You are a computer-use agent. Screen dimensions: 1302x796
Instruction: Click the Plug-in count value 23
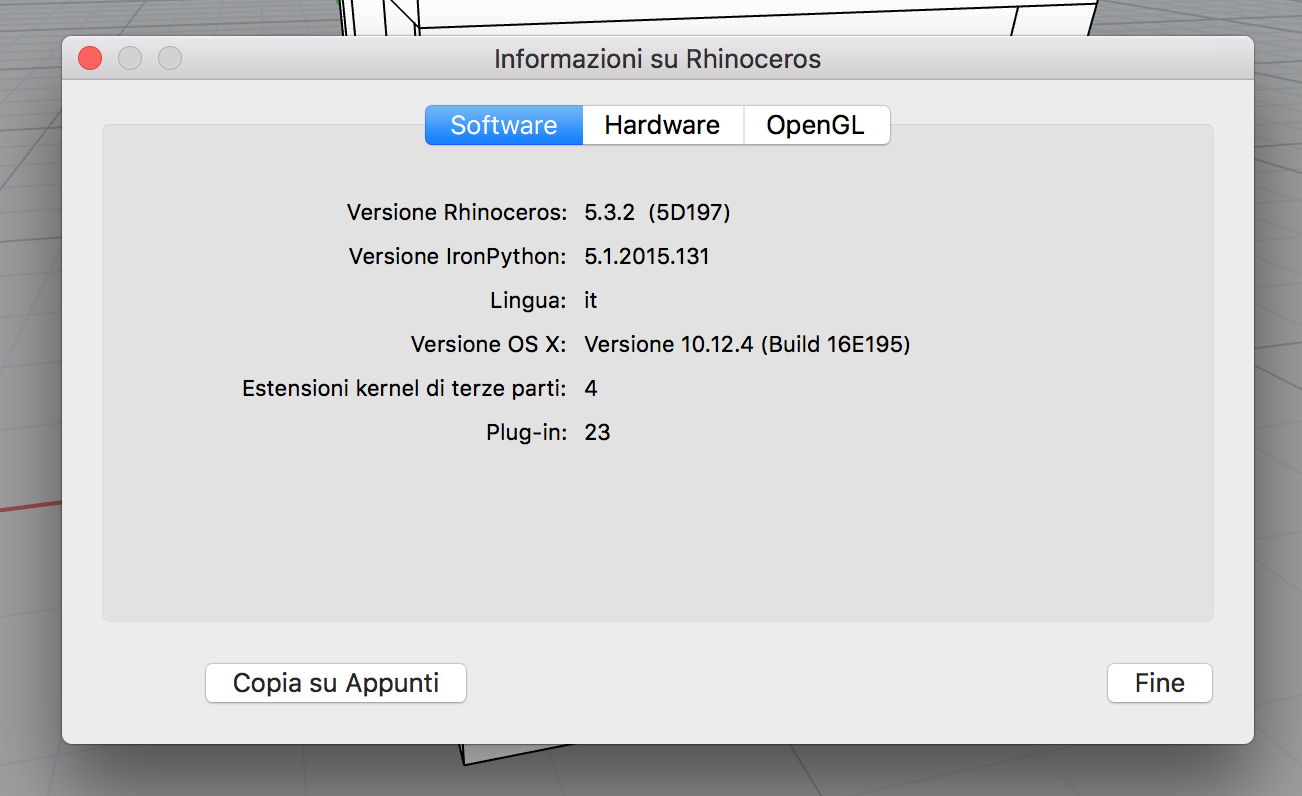pyautogui.click(x=597, y=432)
